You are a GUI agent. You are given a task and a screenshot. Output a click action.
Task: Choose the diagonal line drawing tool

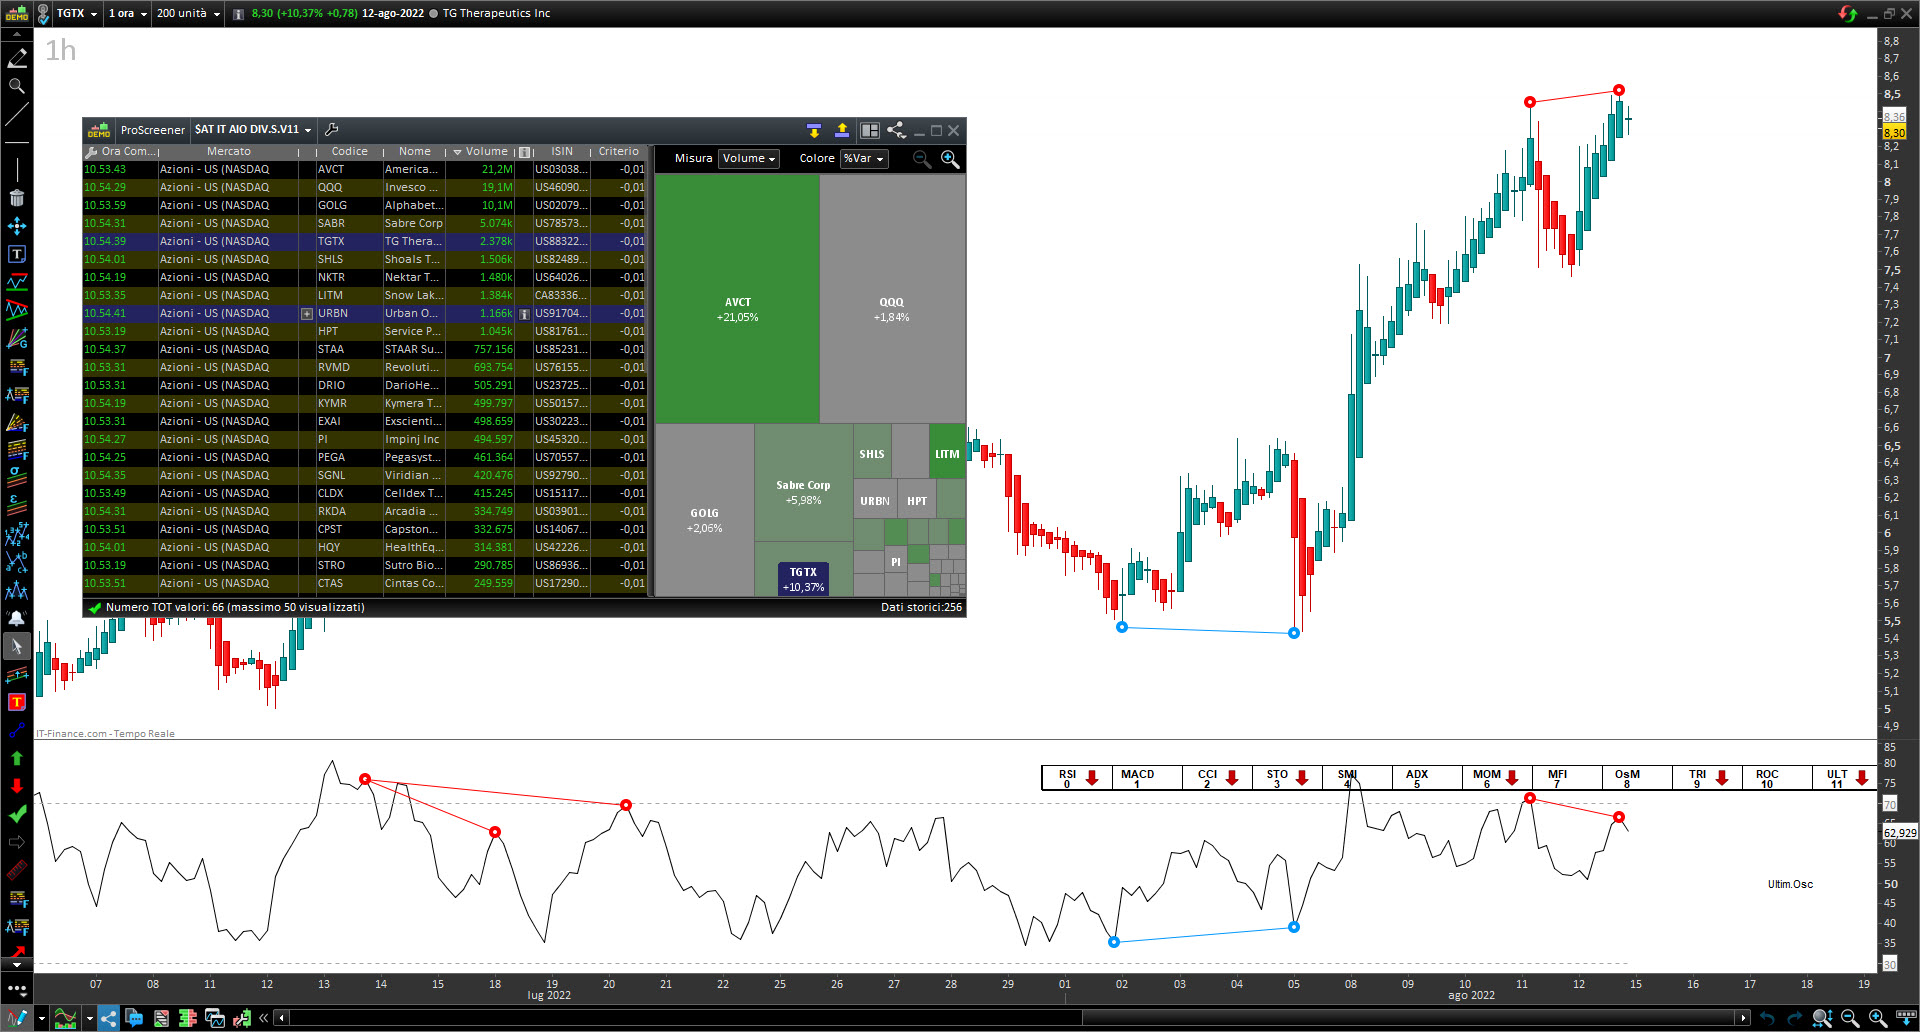[x=17, y=114]
